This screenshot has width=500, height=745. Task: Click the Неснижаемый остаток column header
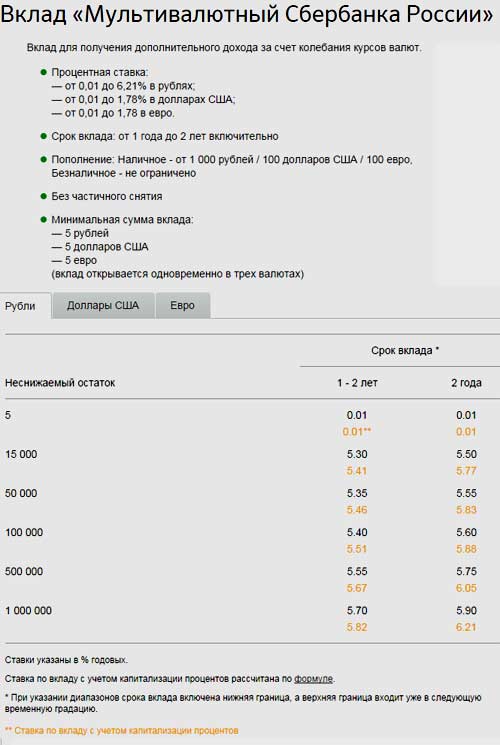(x=60, y=383)
